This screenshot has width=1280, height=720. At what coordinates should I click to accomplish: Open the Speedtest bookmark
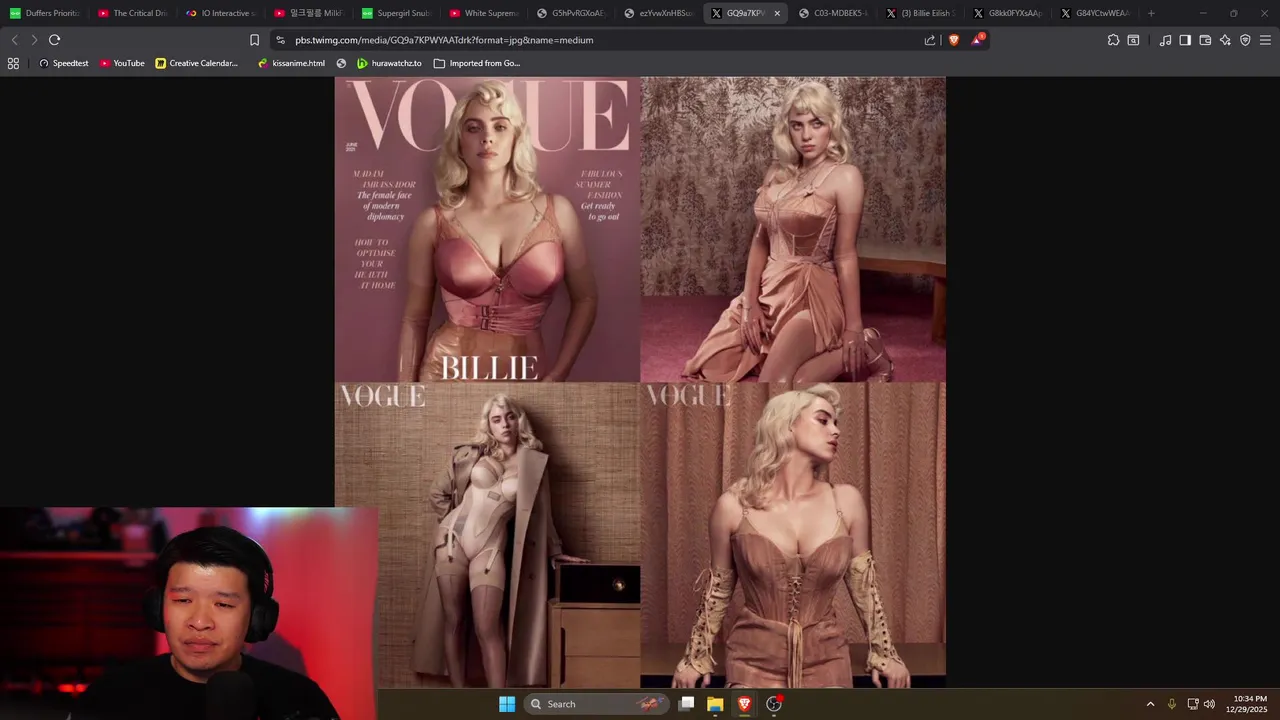point(64,63)
